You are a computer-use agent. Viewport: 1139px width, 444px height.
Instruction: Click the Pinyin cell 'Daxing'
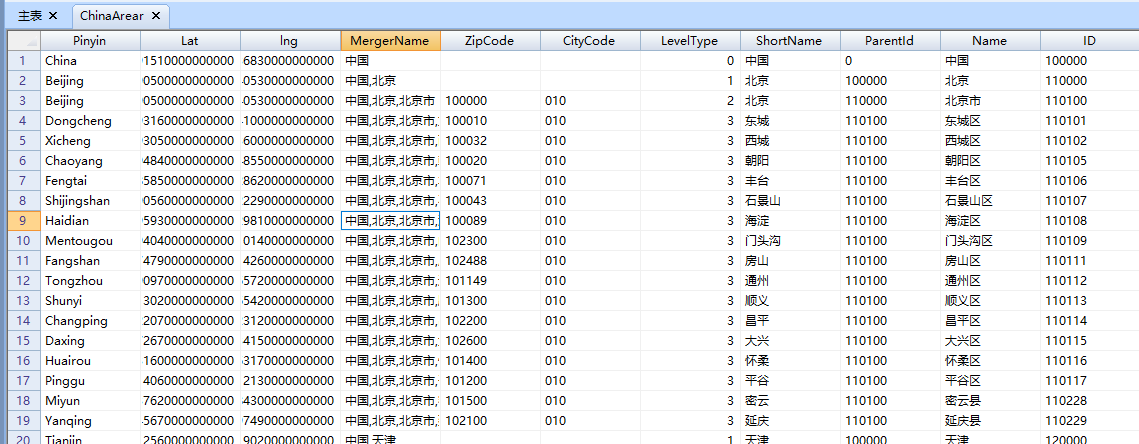[x=90, y=341]
